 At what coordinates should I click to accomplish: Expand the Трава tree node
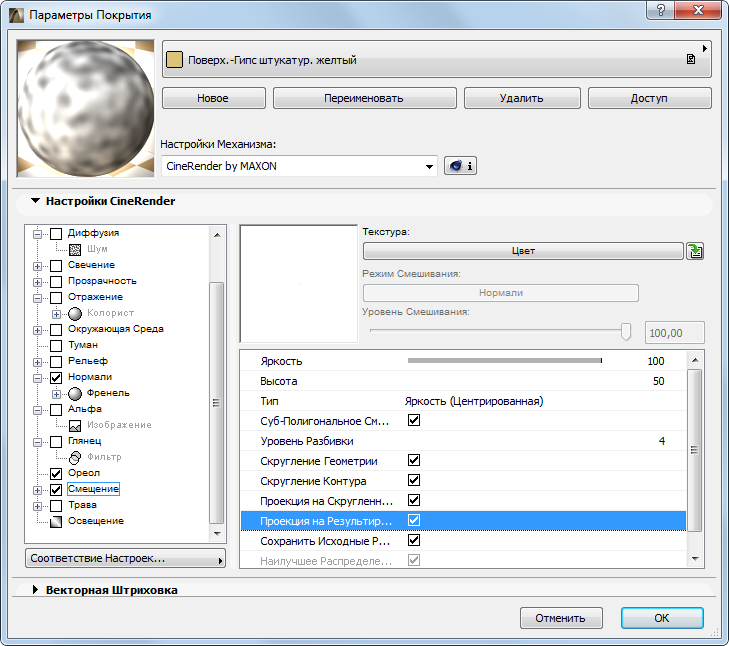pyautogui.click(x=37, y=506)
